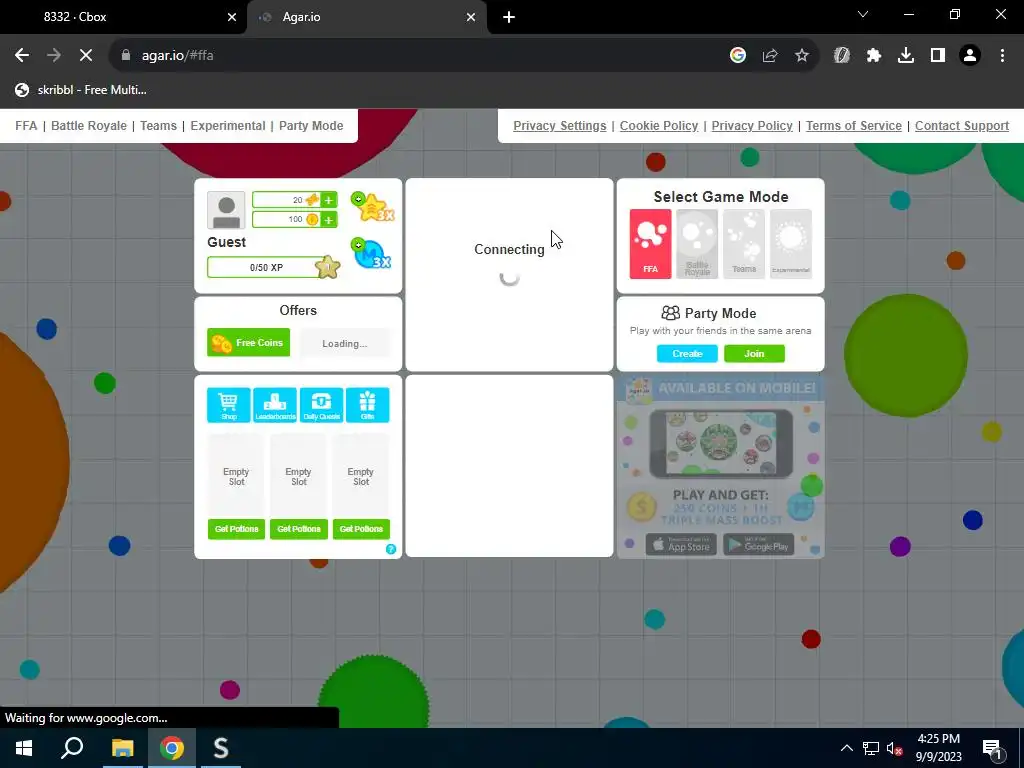Open the Privacy Policy link
This screenshot has width=1024, height=768.
752,125
